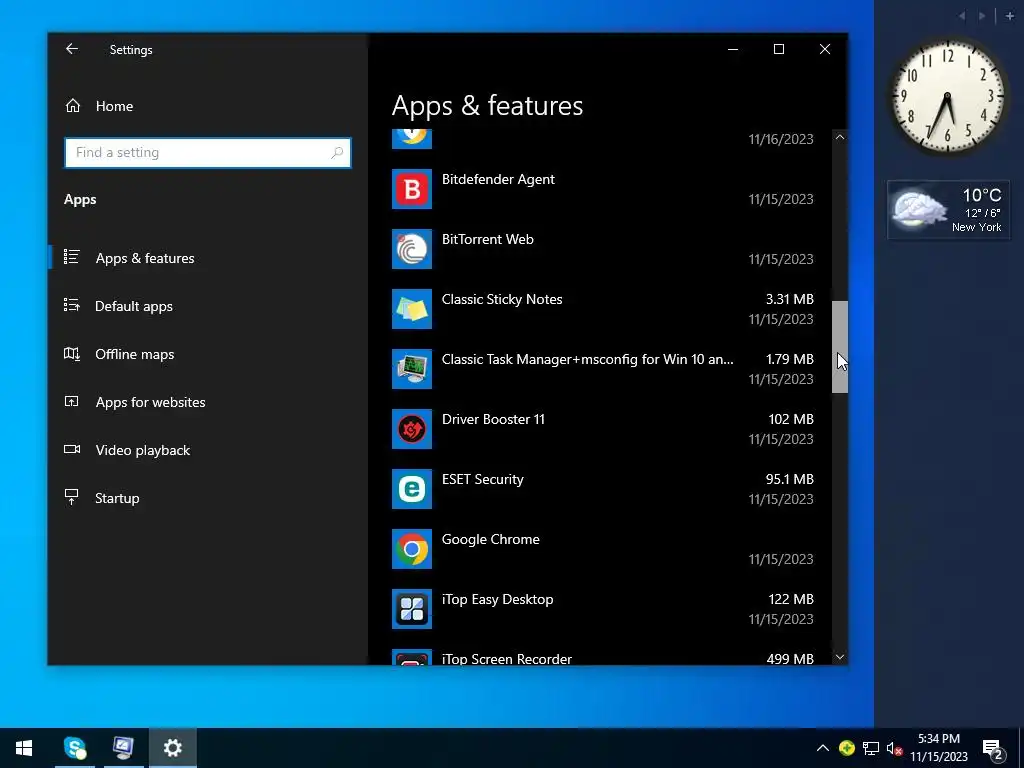1024x768 pixels.
Task: Click the 122 MB size value
Action: 791,600
